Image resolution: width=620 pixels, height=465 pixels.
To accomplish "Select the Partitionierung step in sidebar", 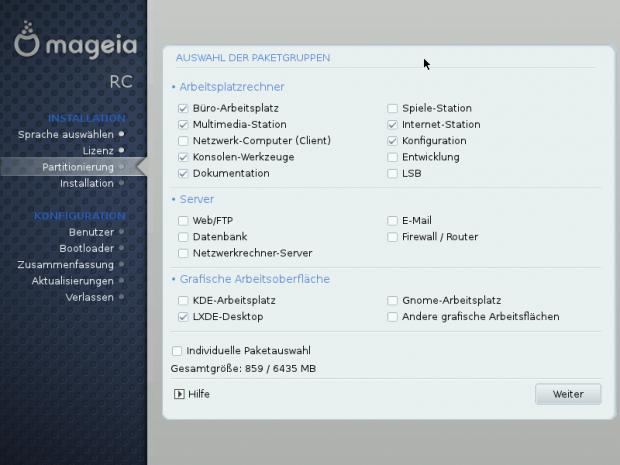I will click(78, 167).
